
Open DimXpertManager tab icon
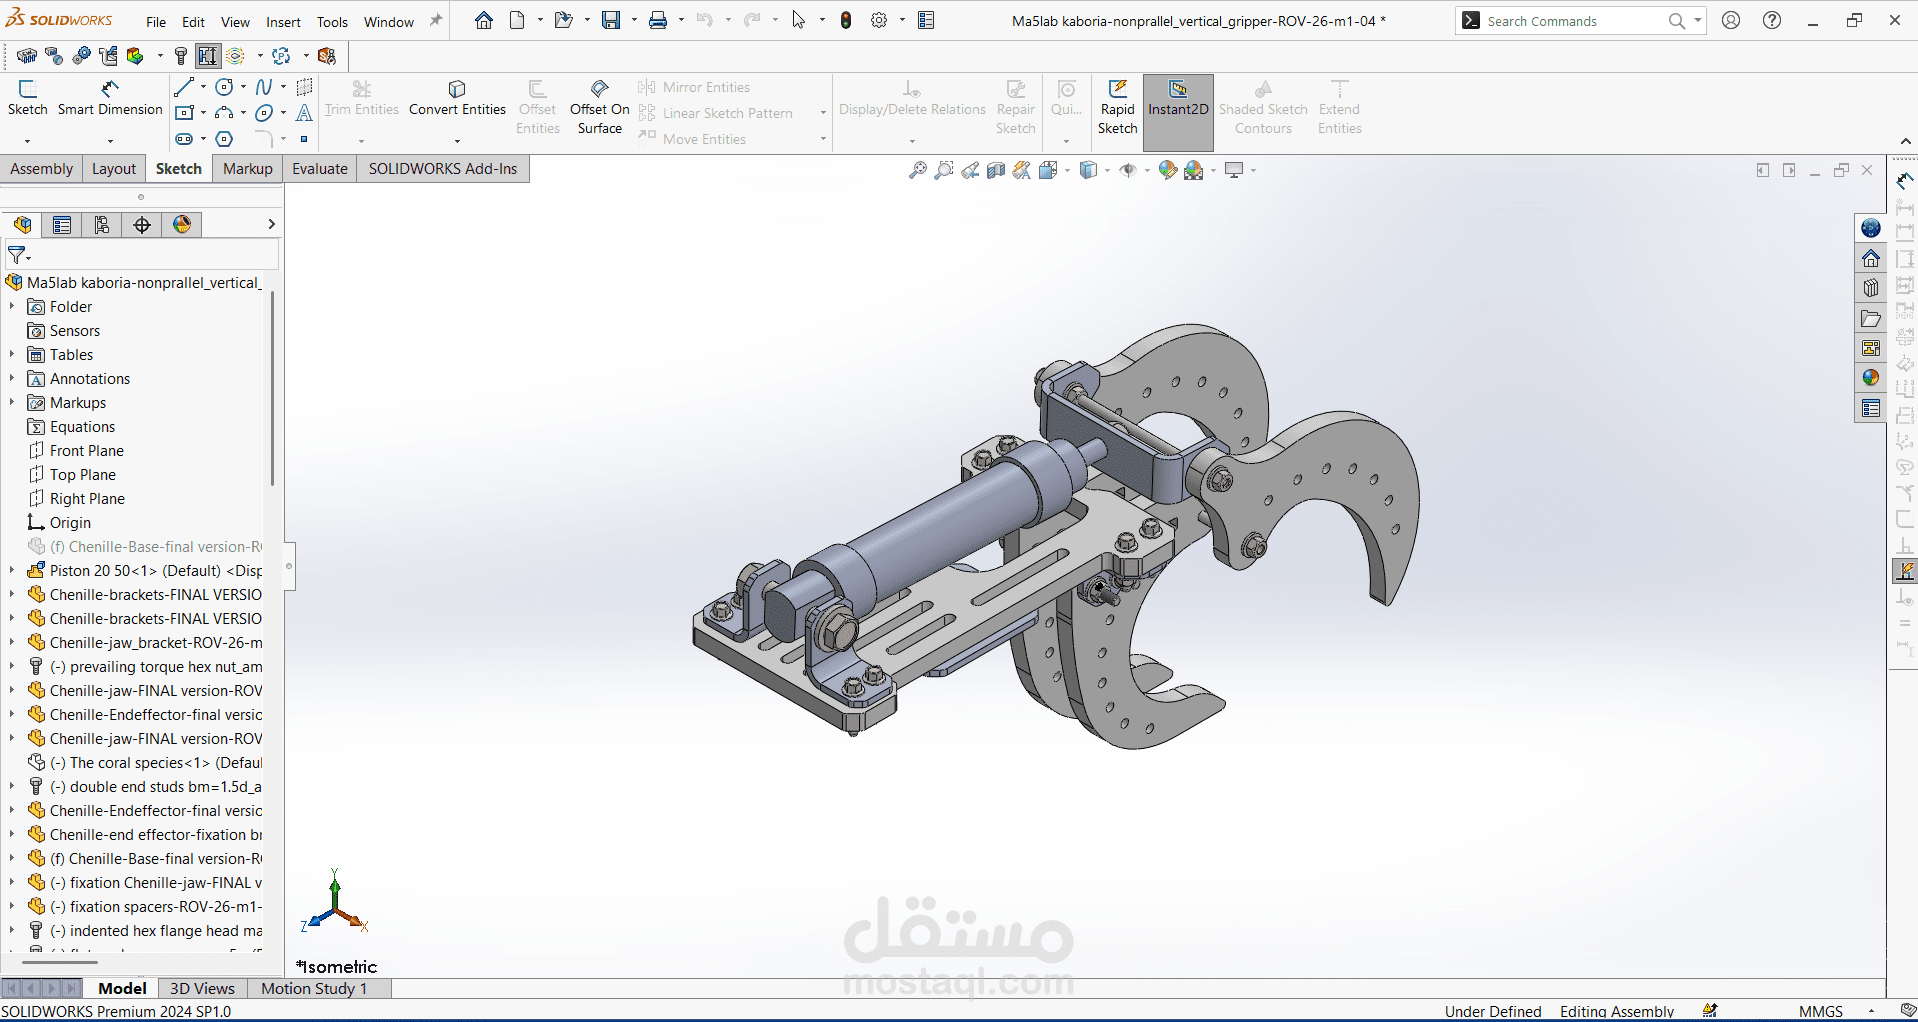pyautogui.click(x=142, y=225)
